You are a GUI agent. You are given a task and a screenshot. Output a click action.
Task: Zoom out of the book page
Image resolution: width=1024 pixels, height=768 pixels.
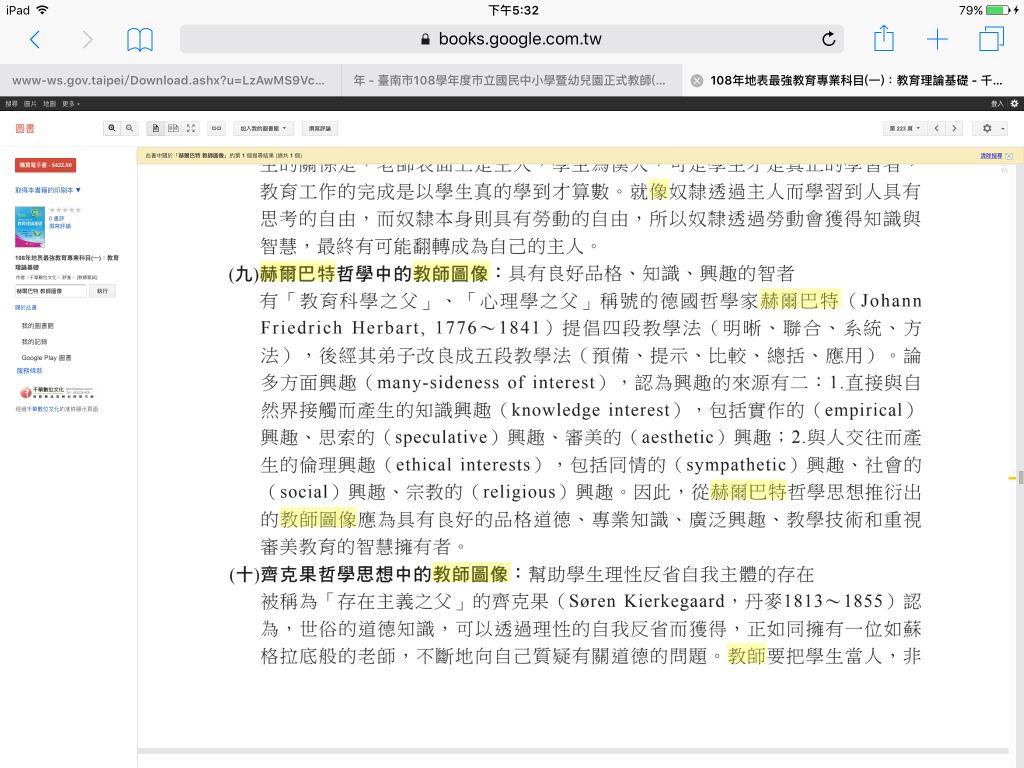129,128
